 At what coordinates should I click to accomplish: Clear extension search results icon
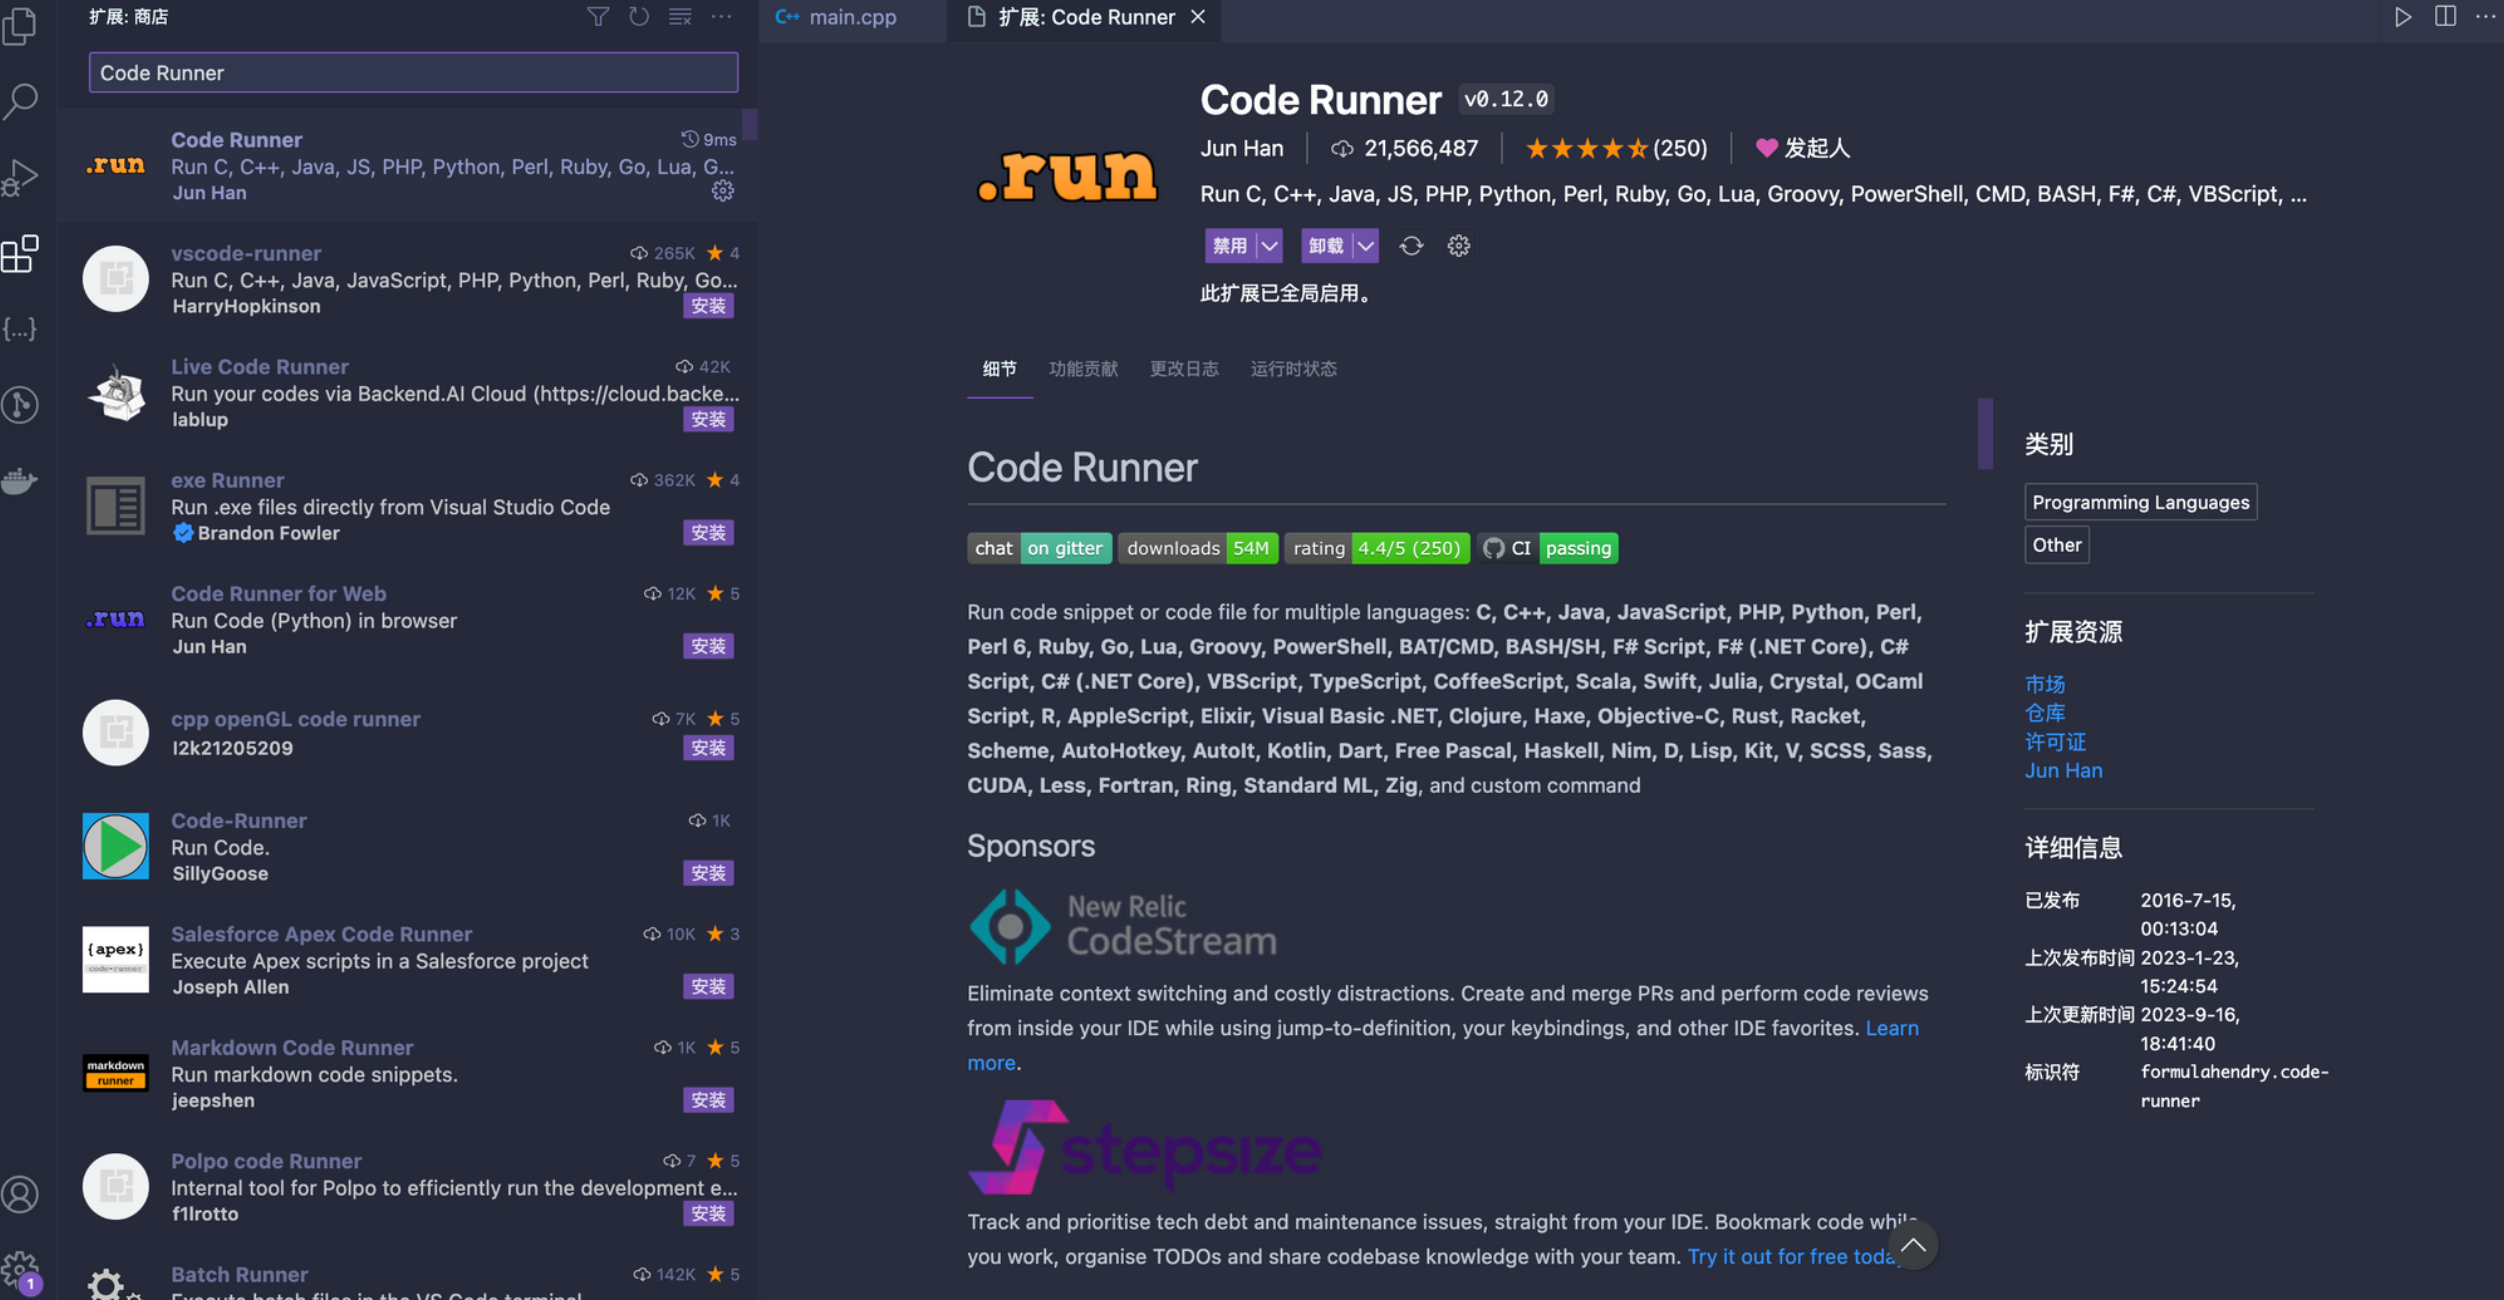tap(680, 17)
